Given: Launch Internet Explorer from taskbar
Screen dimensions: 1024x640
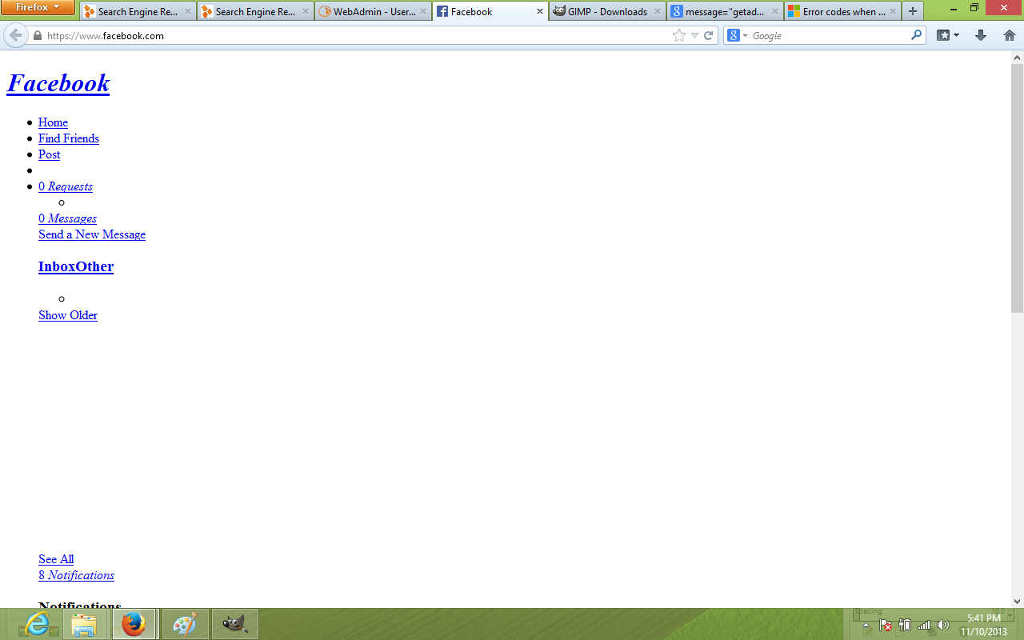Looking at the screenshot, I should (x=37, y=624).
